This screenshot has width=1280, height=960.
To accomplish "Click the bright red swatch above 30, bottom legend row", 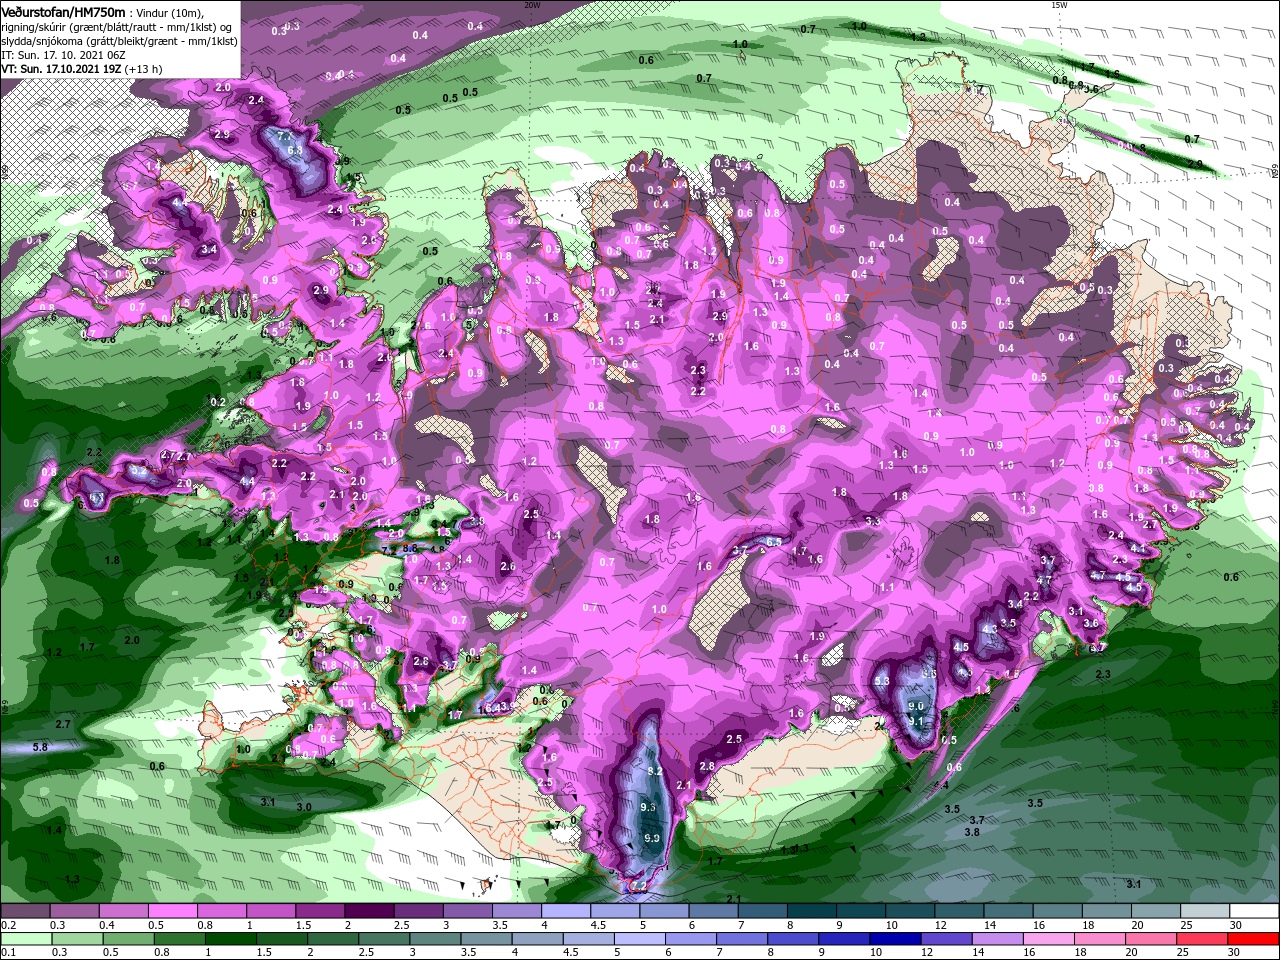I will [1254, 939].
